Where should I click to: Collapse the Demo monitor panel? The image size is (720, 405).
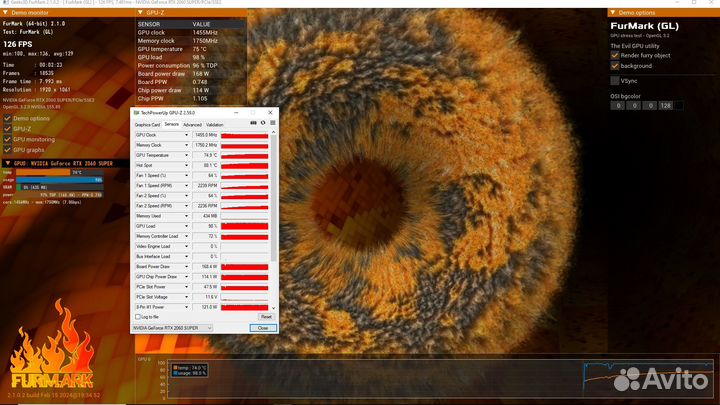click(x=6, y=13)
